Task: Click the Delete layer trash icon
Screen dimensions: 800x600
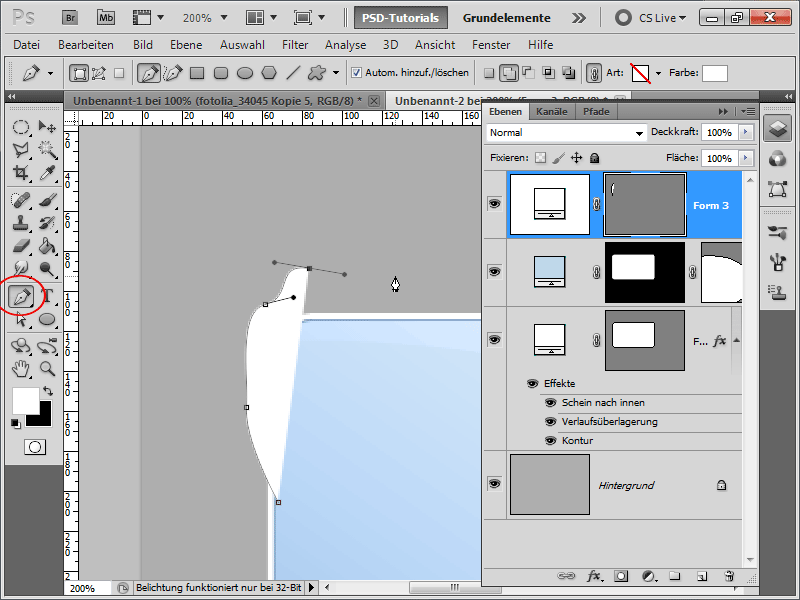Action: point(729,576)
